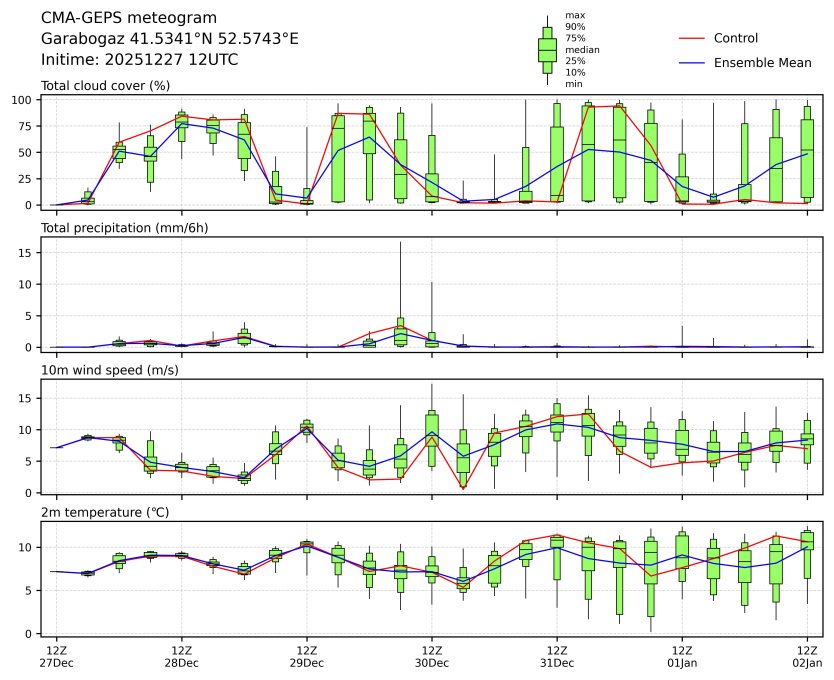Select the "Control" legend label
This screenshot has height=680, width=834.
[735, 38]
